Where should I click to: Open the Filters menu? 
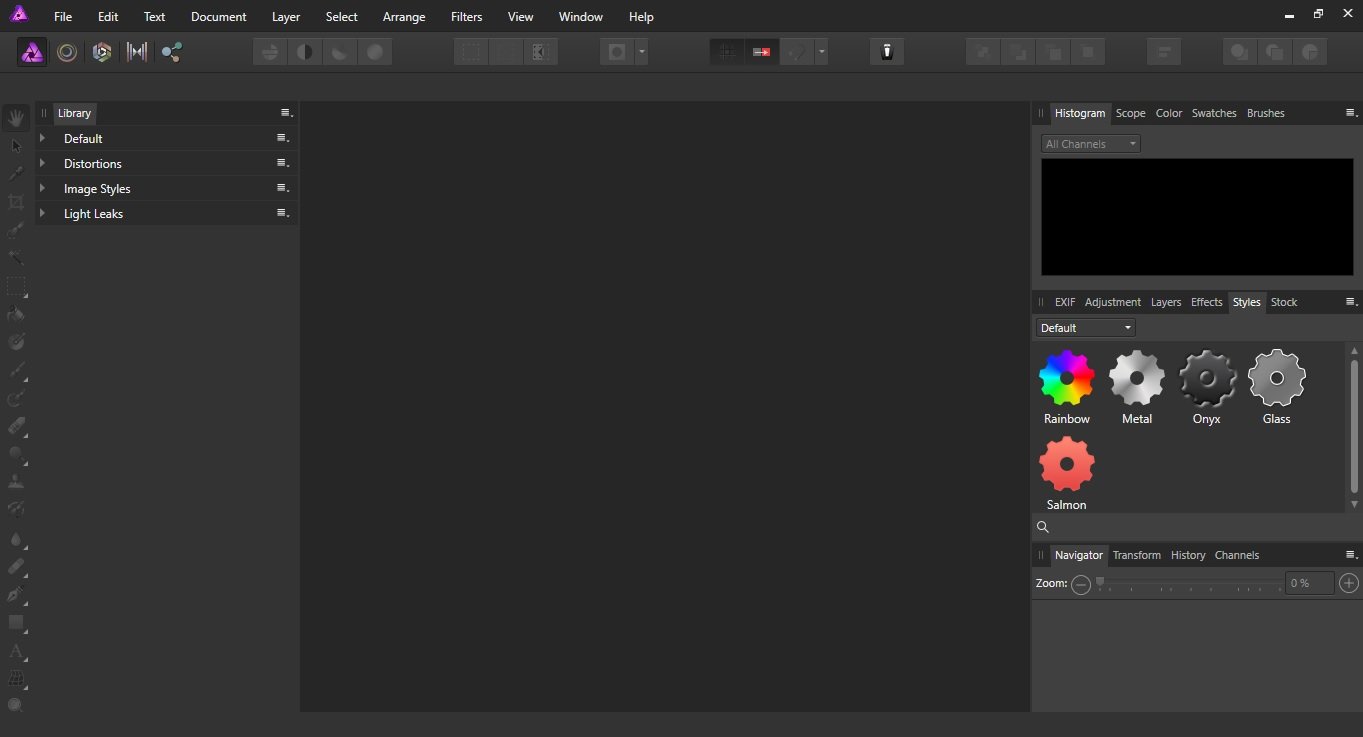point(466,16)
